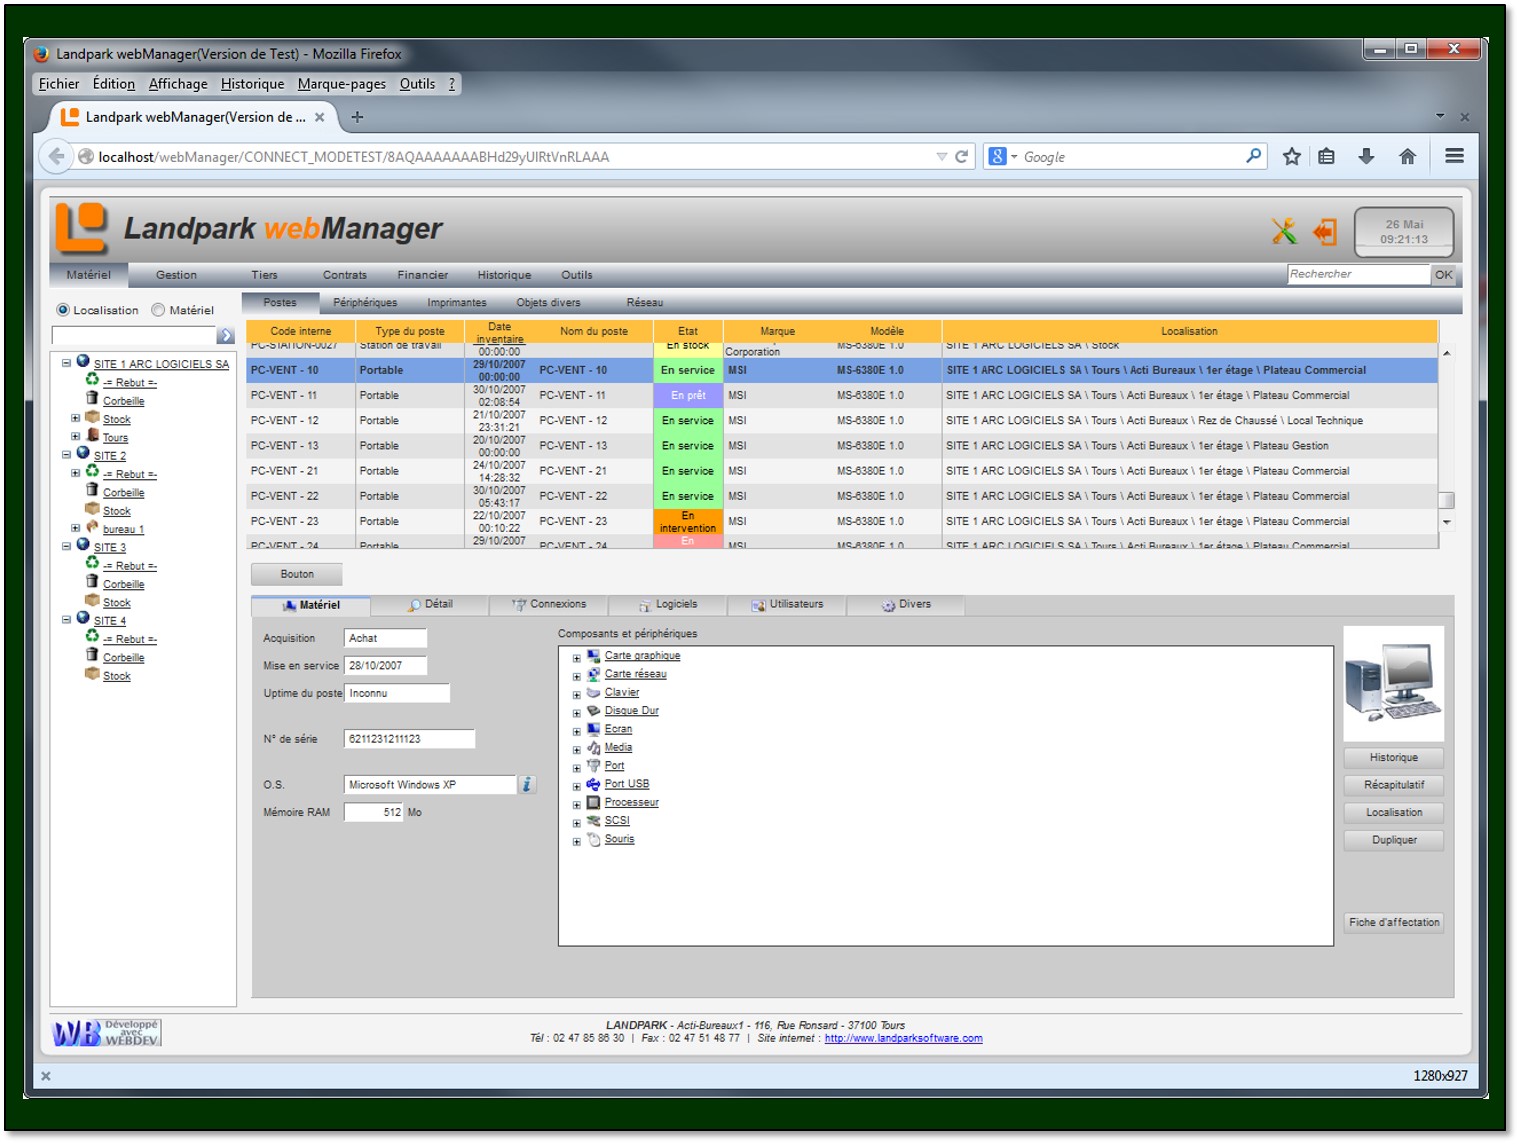1519x1144 pixels.
Task: Click the orange logout arrow icon
Action: (x=1325, y=232)
